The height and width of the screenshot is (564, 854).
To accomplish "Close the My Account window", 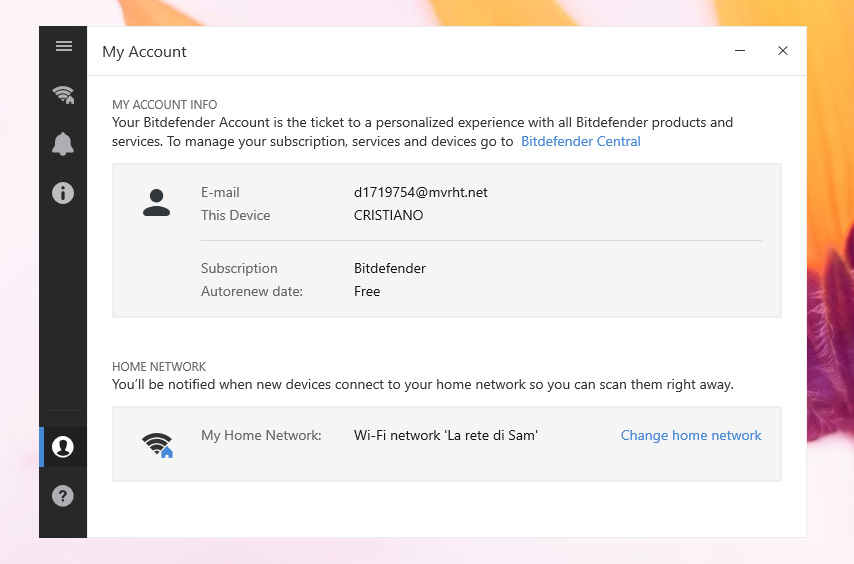I will tap(783, 51).
